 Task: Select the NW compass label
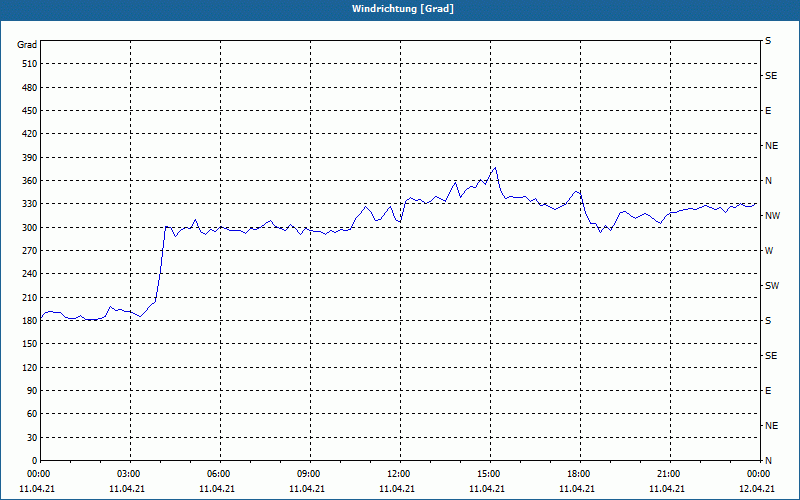coord(772,216)
